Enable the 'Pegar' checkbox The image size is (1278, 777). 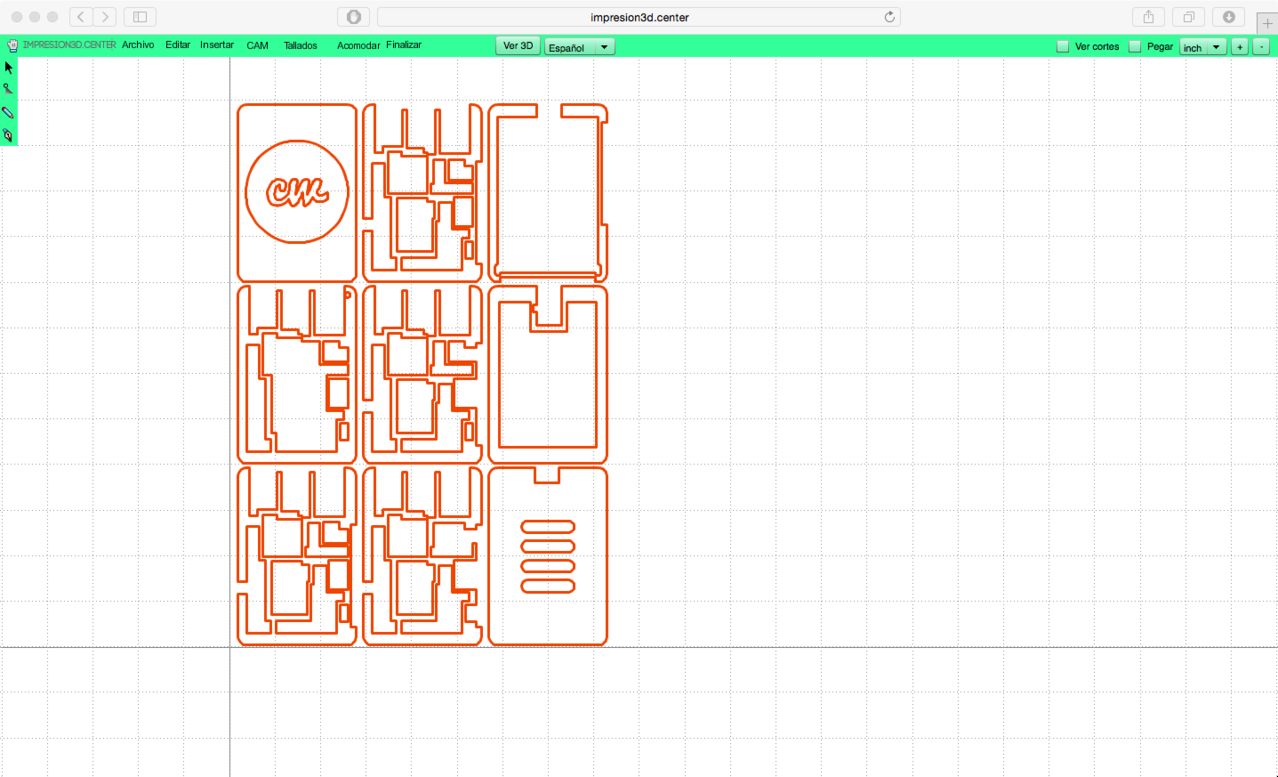1135,46
